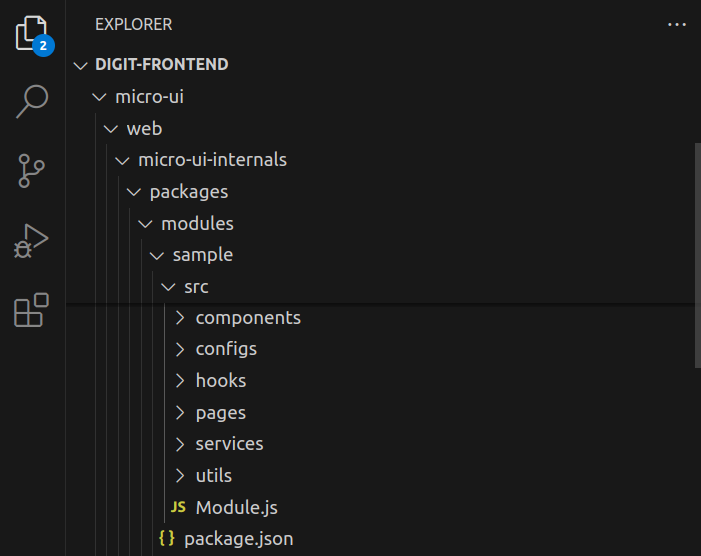
Task: Open the Run and Debug view
Action: [31, 241]
